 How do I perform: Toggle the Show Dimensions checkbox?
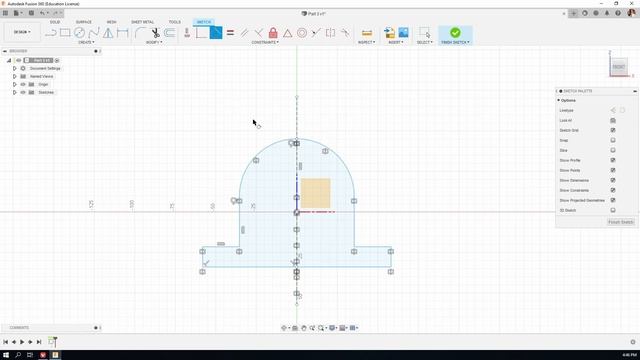pyautogui.click(x=613, y=180)
